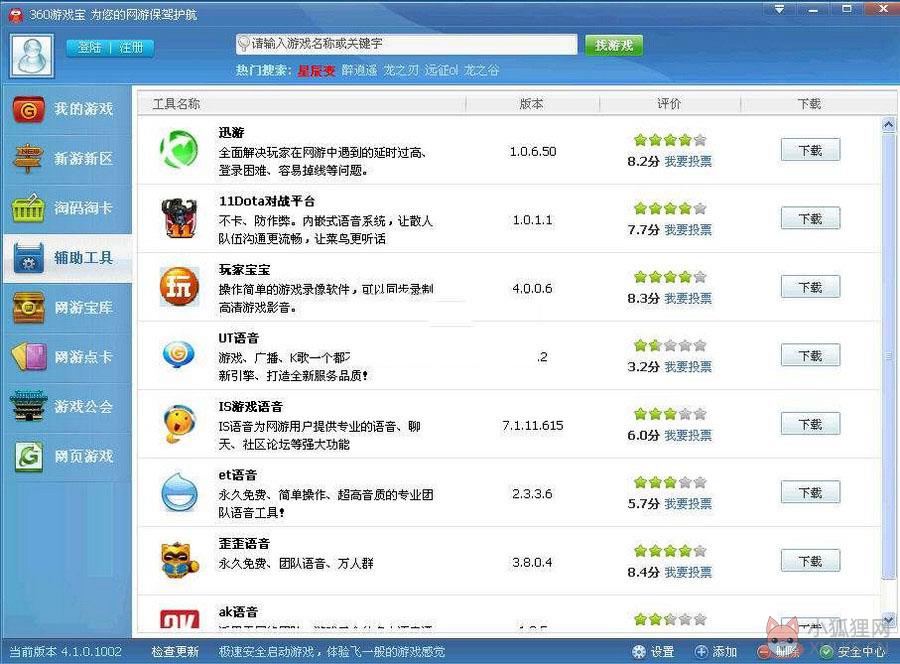Click the vertical scrollbar thumb
The width and height of the screenshot is (900, 664).
(889, 356)
